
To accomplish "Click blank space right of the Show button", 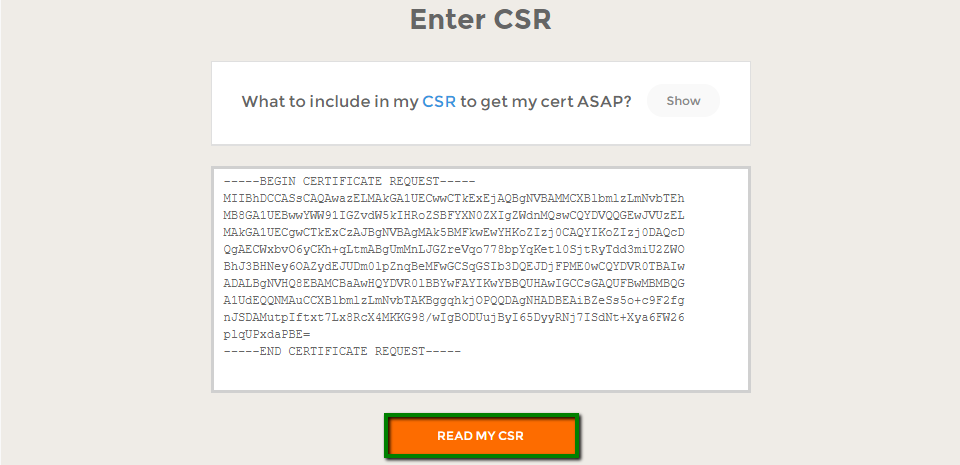I will [735, 101].
